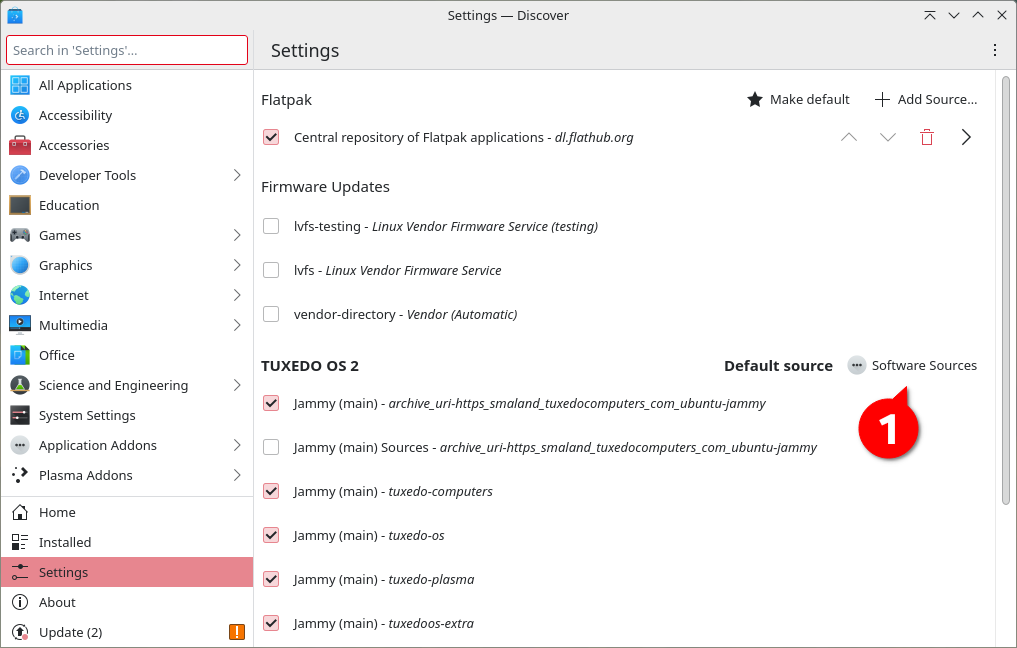Click the vertical scrollbar of sources list
Viewport: 1017px width, 648px height.
(1005, 290)
